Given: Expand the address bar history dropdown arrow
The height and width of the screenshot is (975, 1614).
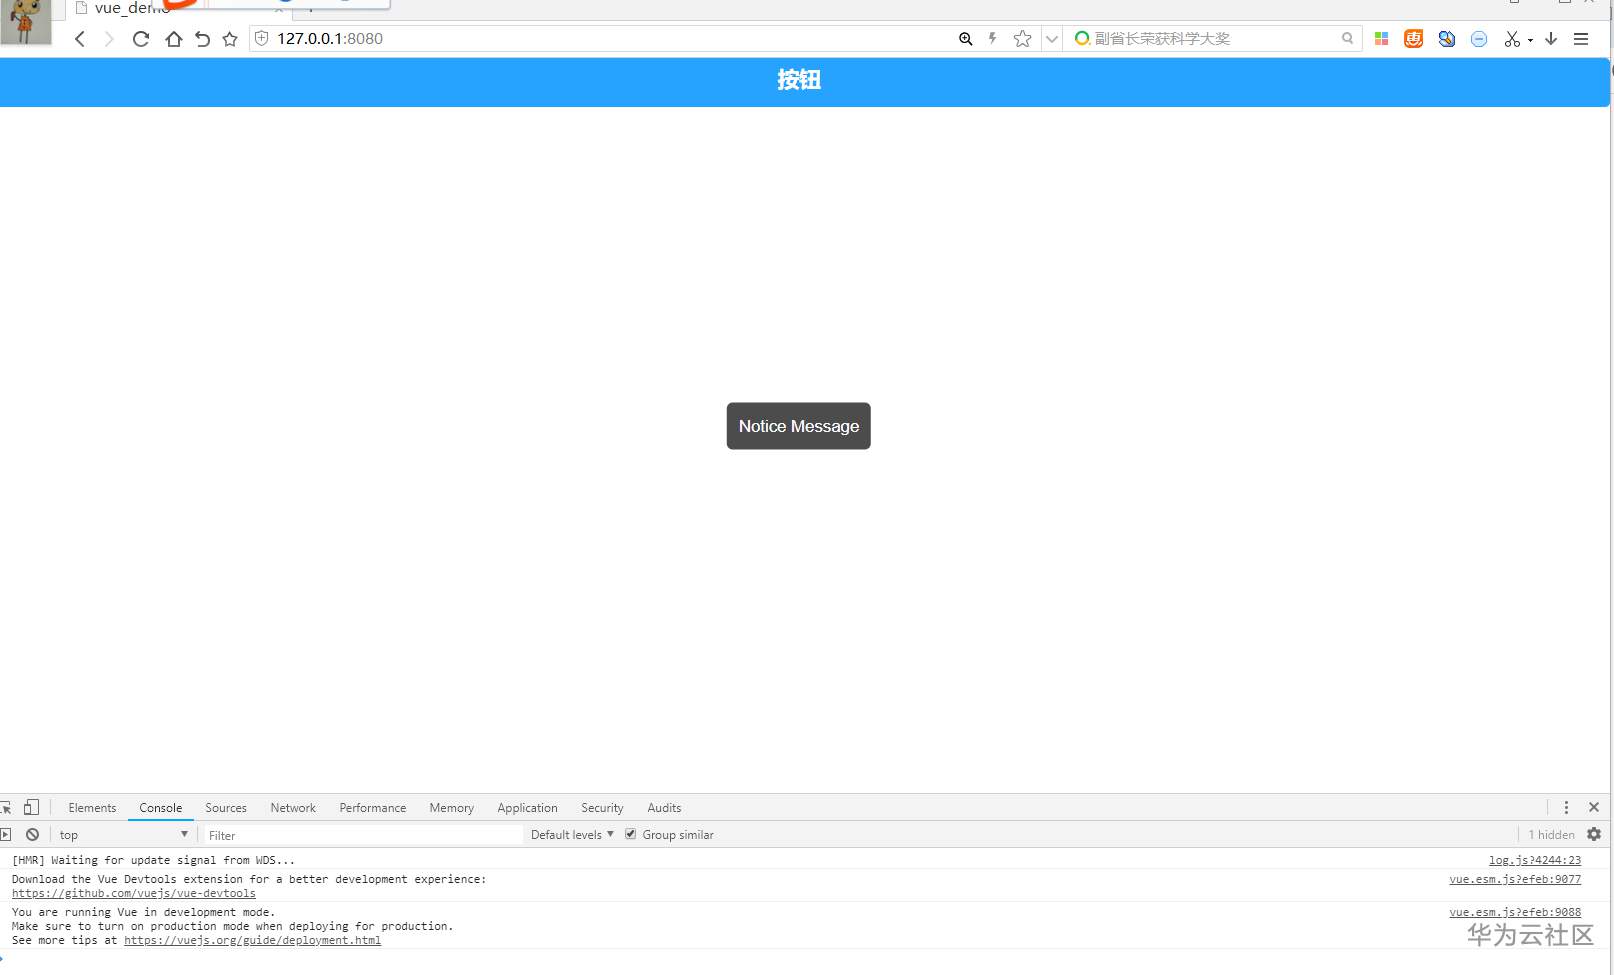Looking at the screenshot, I should 1051,39.
